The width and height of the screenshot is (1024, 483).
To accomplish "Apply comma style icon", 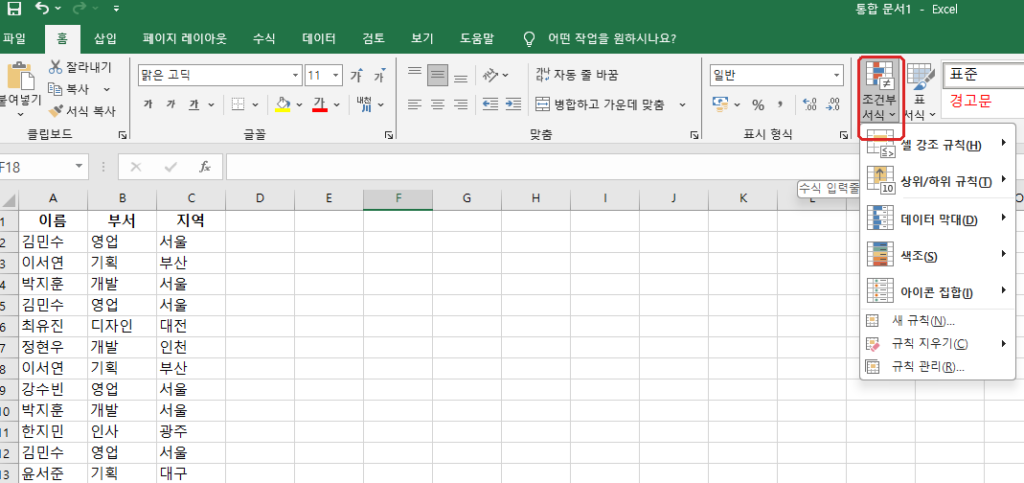I will tap(780, 104).
